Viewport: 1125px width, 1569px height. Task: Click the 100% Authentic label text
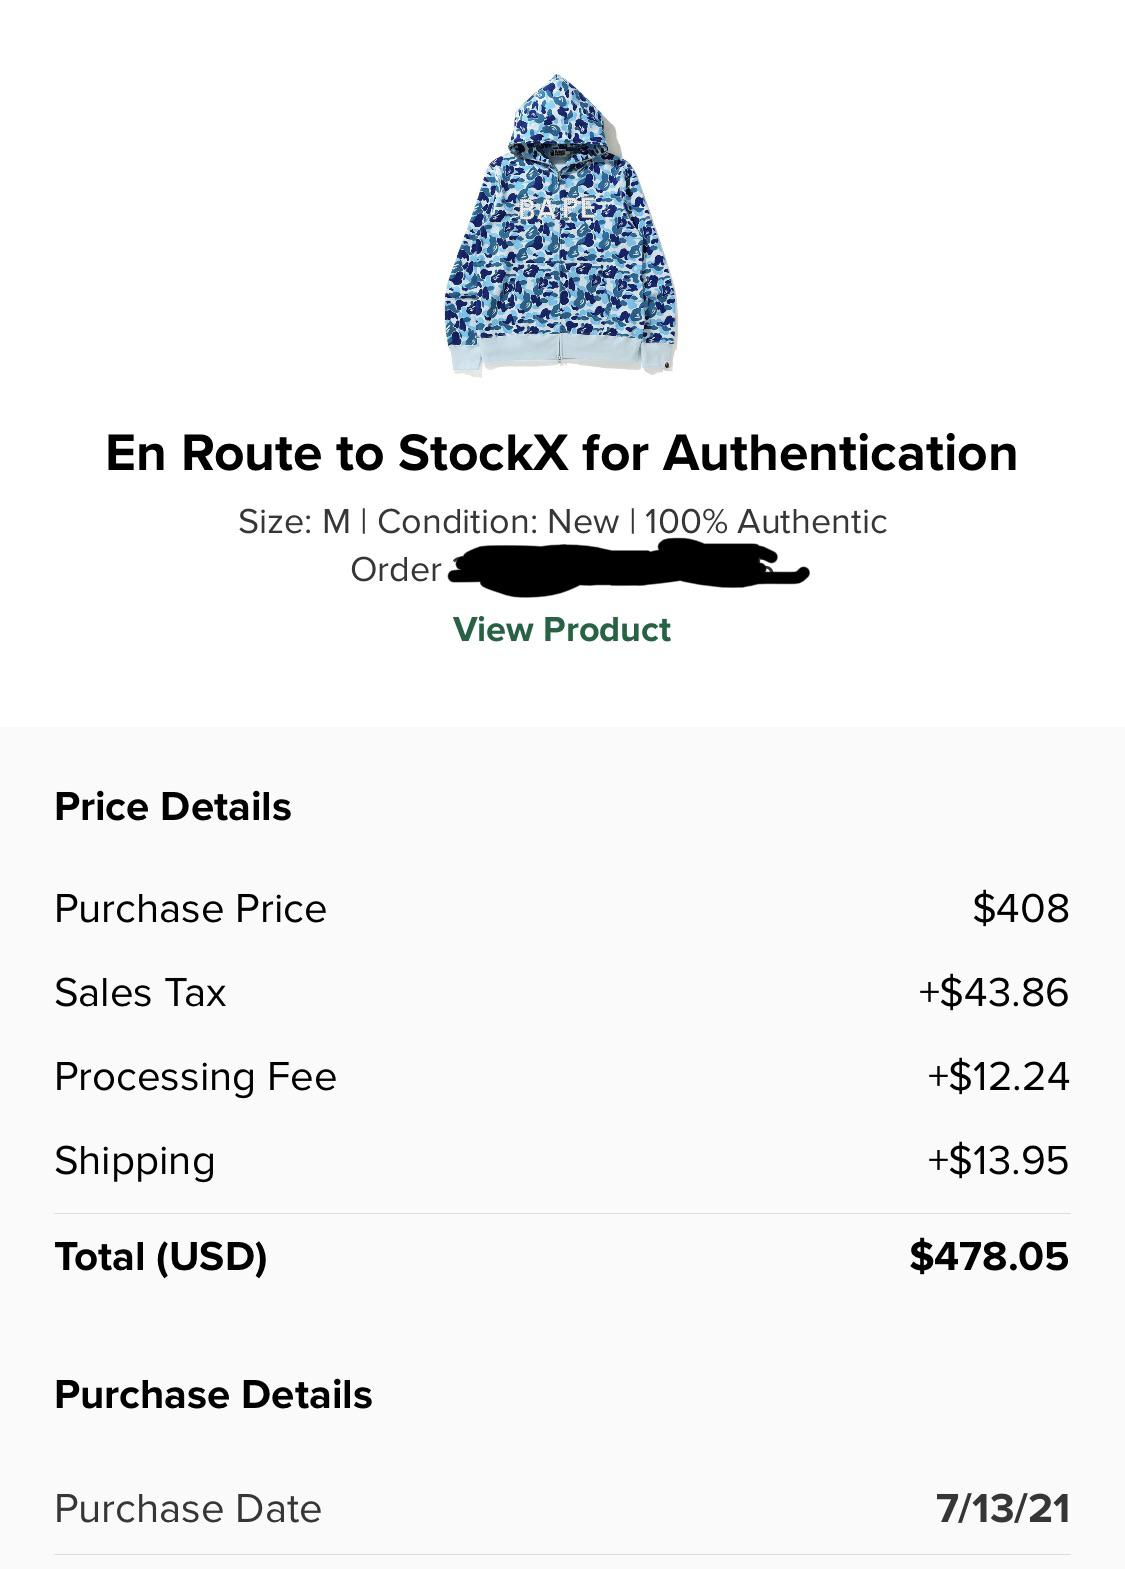pos(765,521)
